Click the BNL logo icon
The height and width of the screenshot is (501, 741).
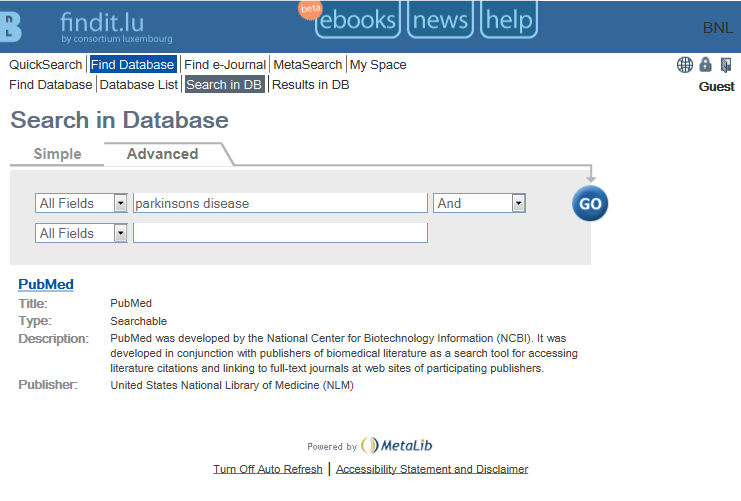tap(10, 26)
